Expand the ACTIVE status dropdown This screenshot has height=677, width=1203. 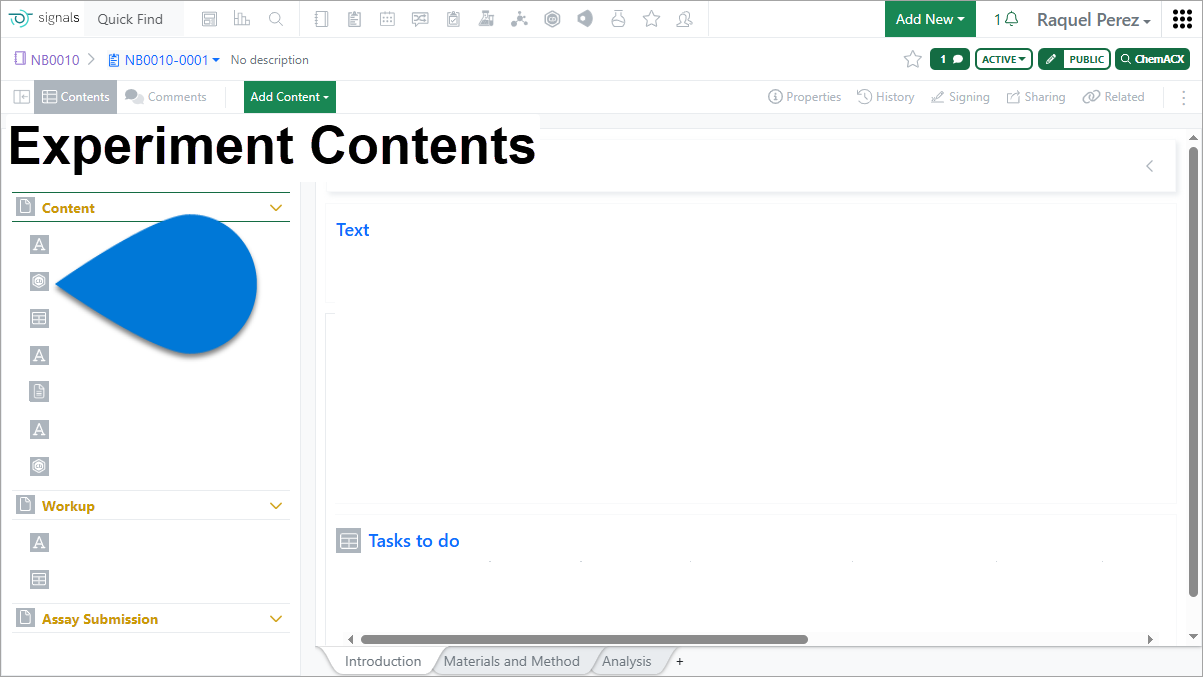(1004, 59)
